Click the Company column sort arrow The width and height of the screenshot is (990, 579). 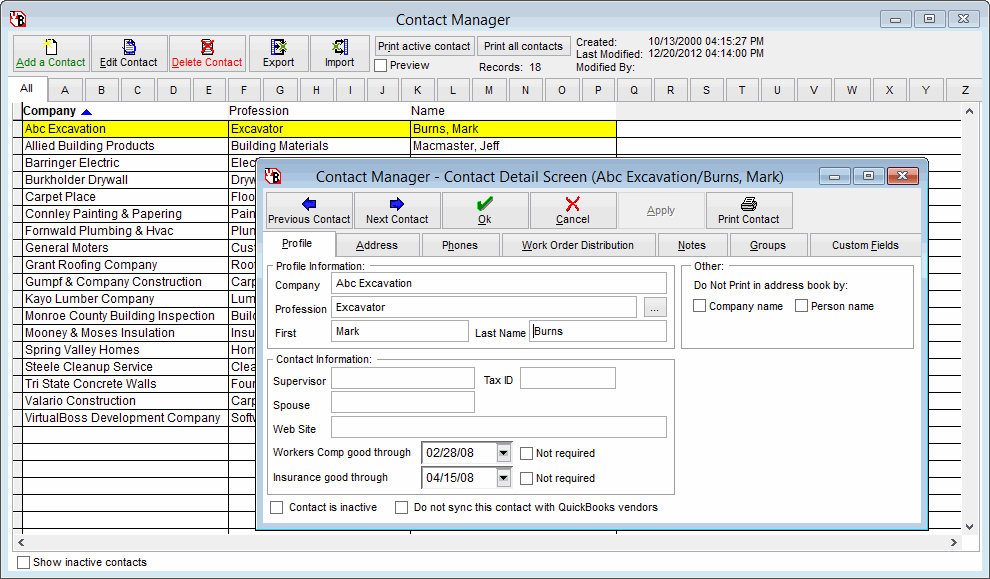[86, 112]
